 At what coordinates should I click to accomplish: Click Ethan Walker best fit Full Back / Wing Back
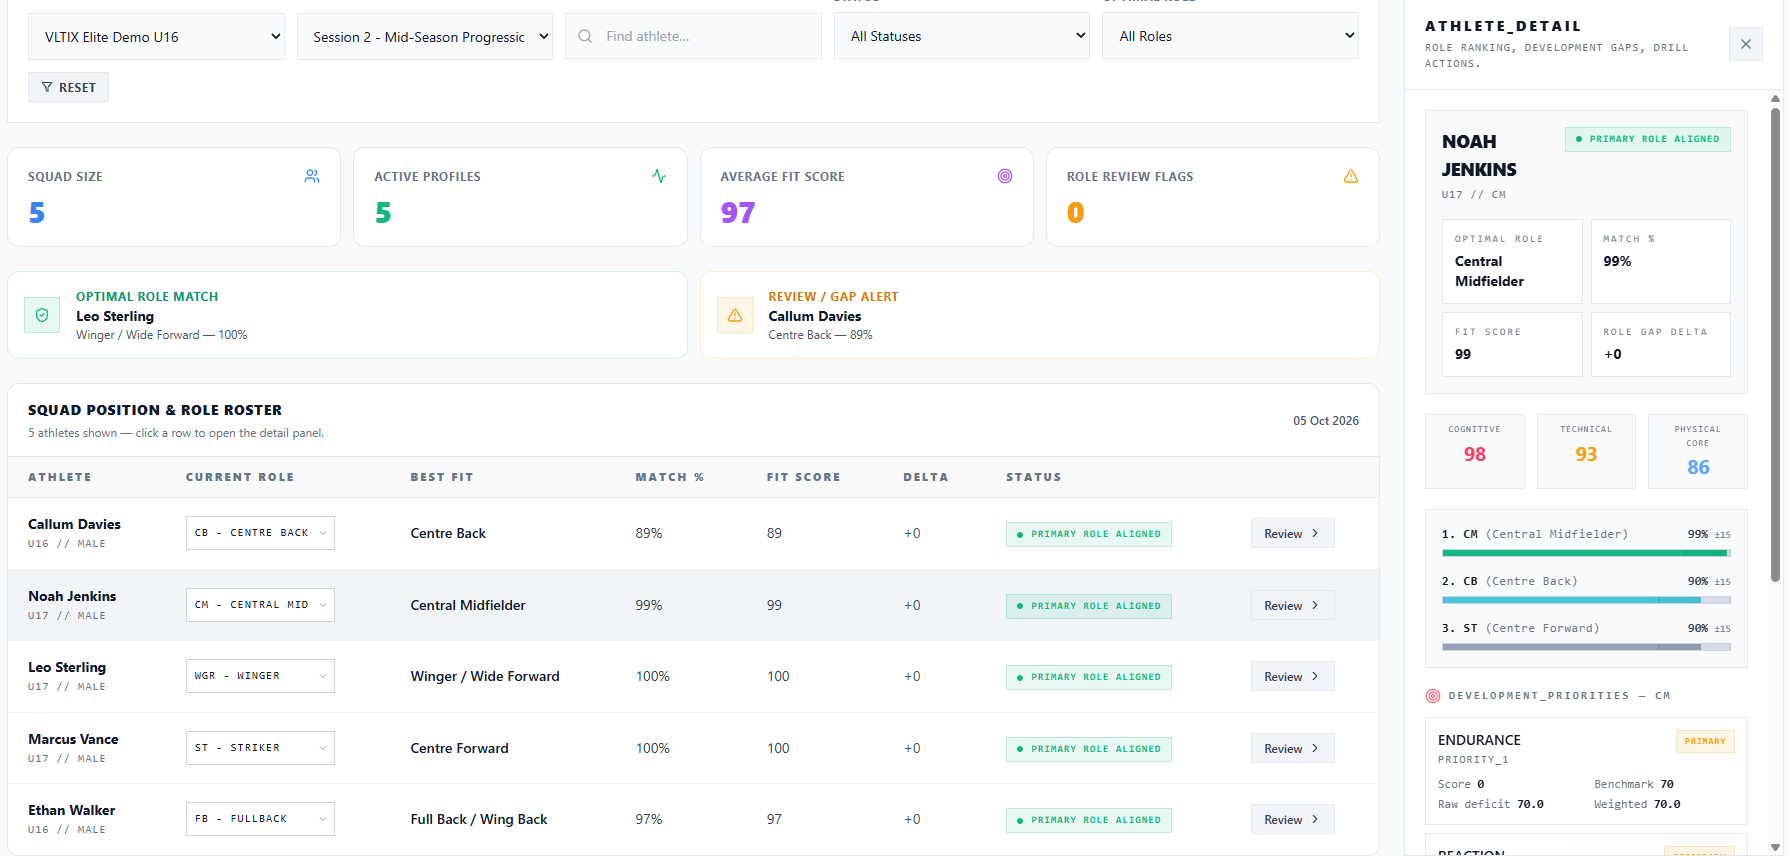pyautogui.click(x=479, y=819)
